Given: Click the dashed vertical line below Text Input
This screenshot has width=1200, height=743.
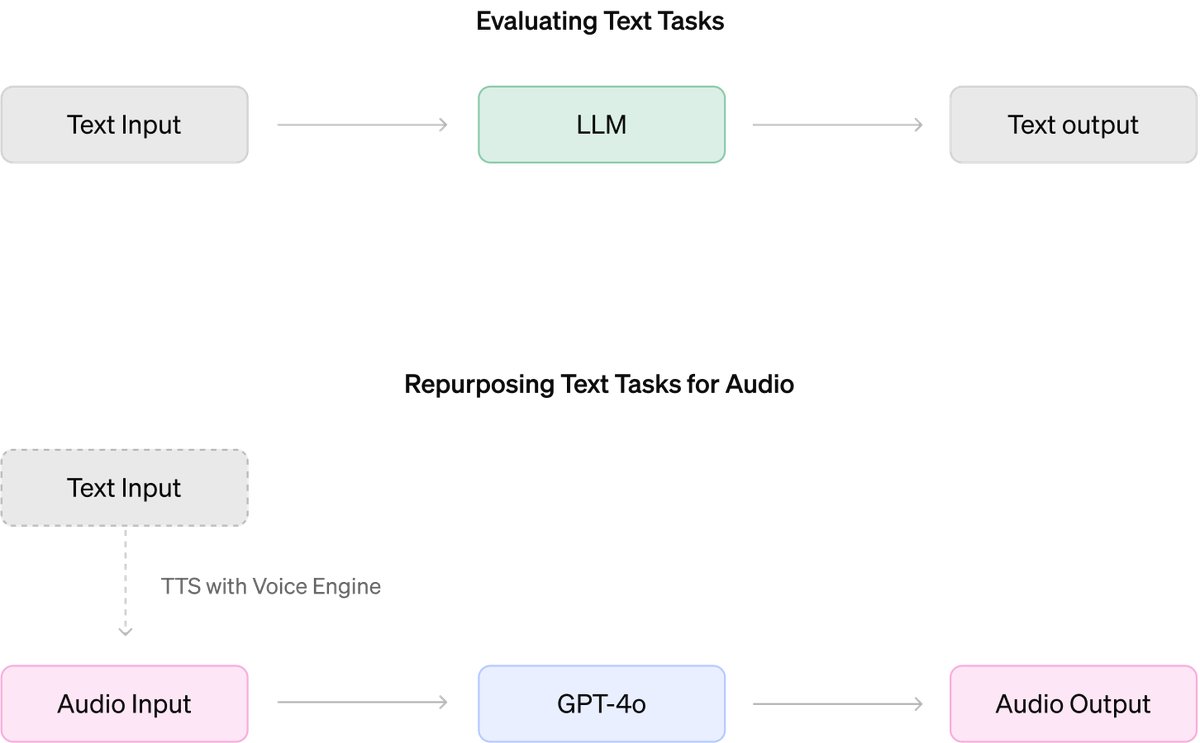Looking at the screenshot, I should point(125,578).
